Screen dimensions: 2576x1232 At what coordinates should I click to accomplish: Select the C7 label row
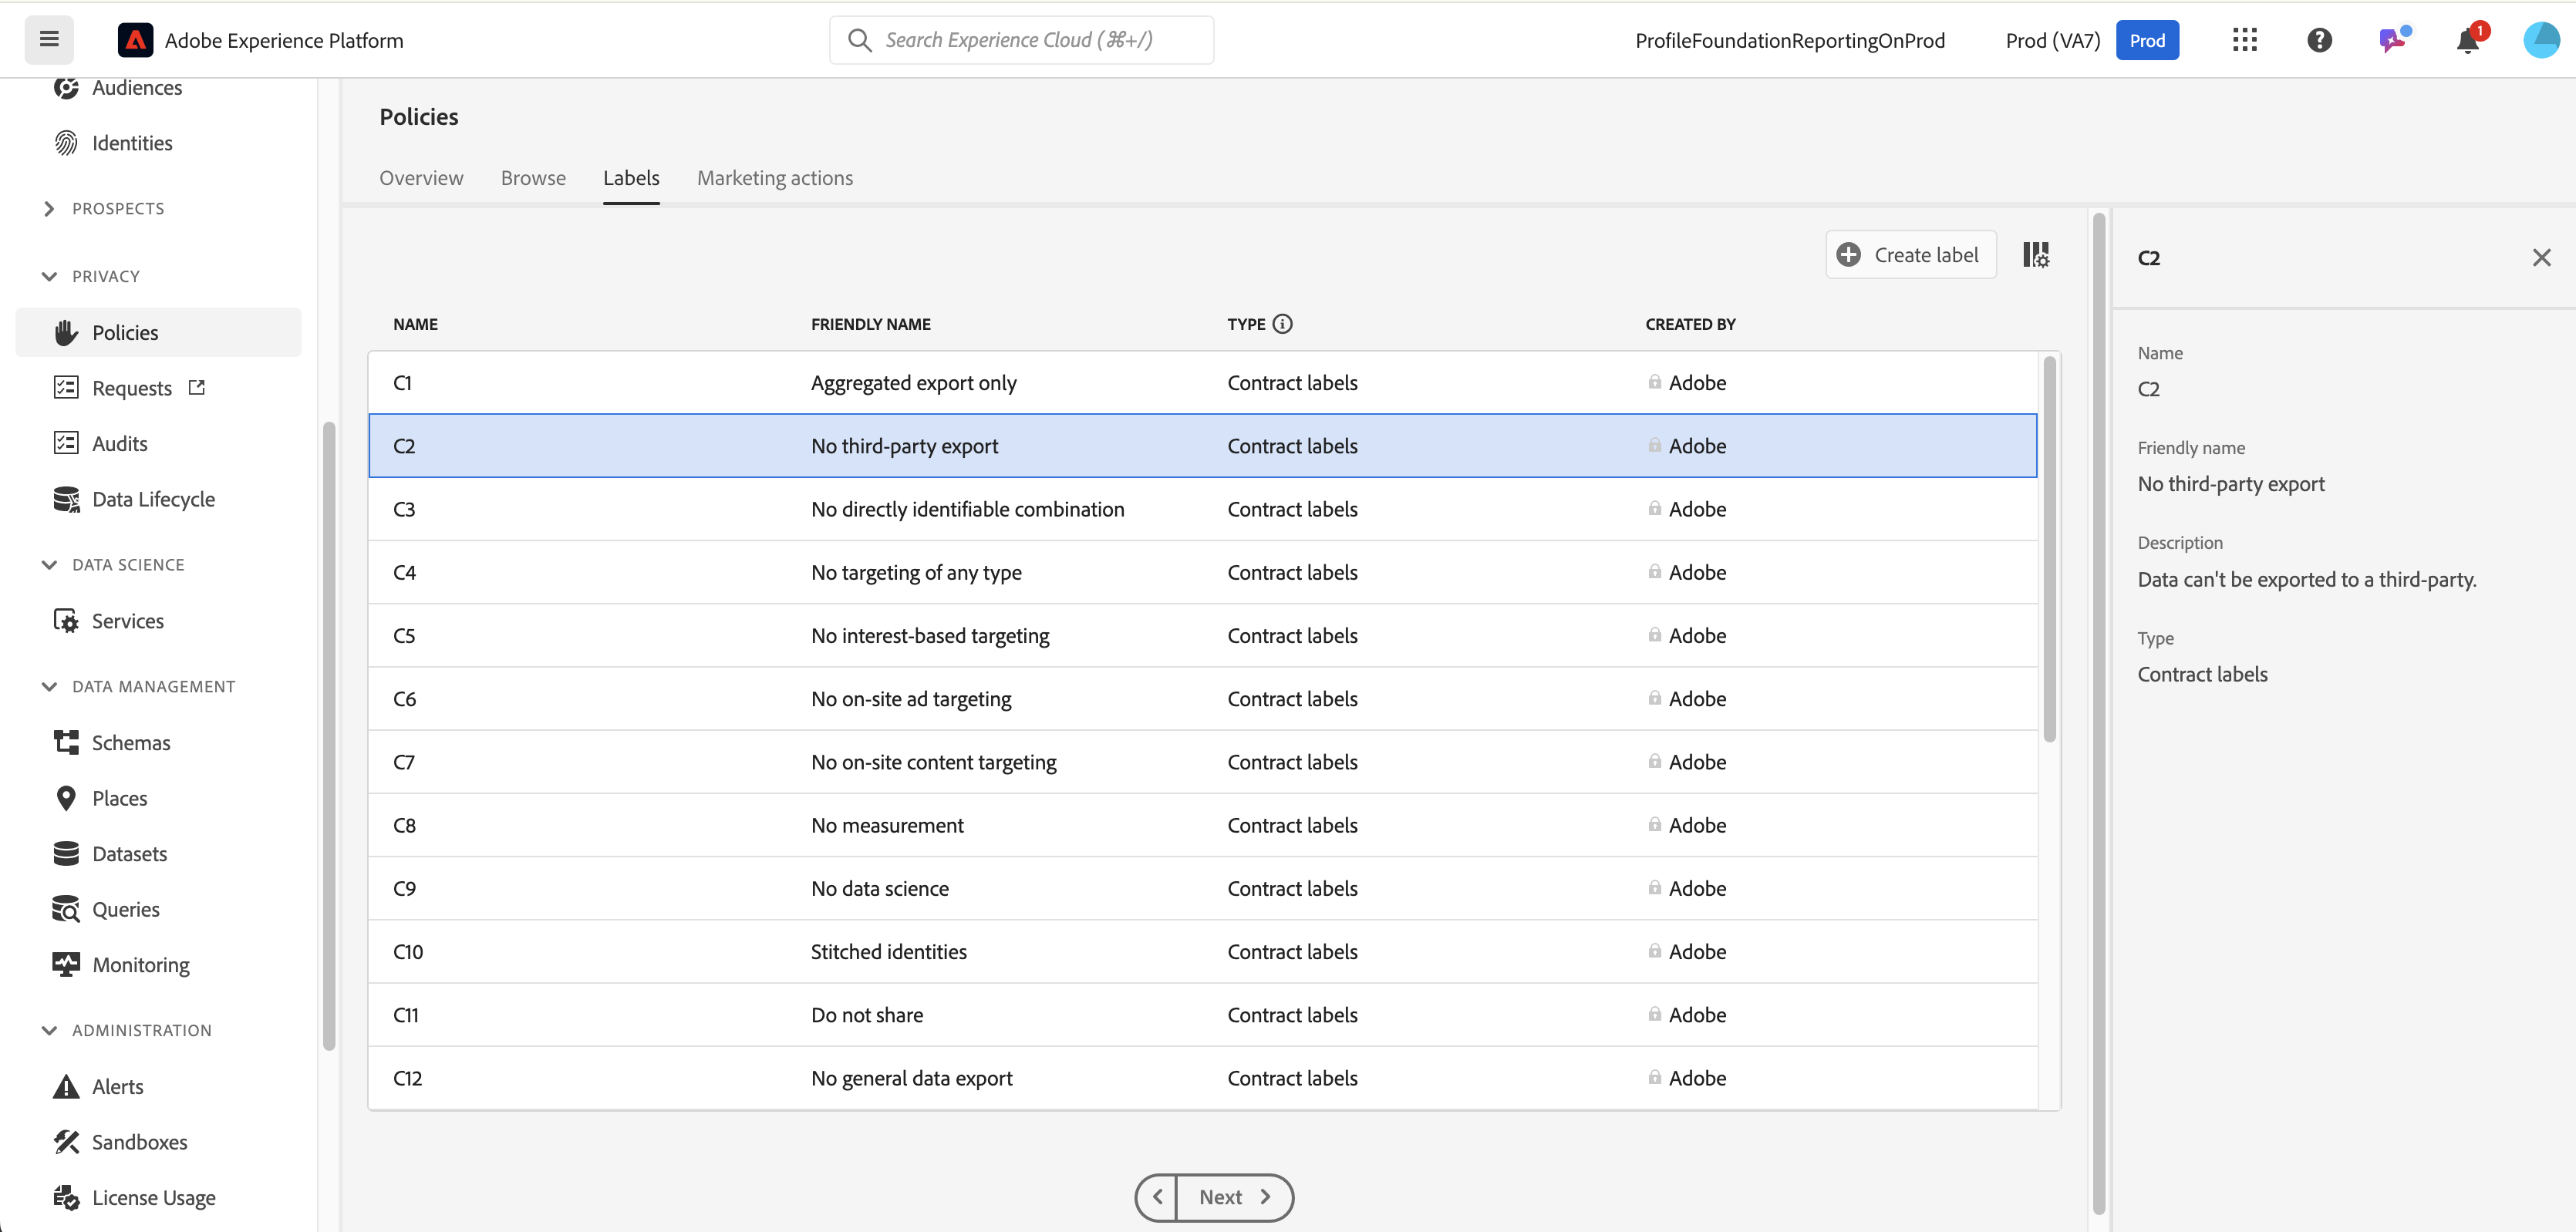[x=1200, y=762]
